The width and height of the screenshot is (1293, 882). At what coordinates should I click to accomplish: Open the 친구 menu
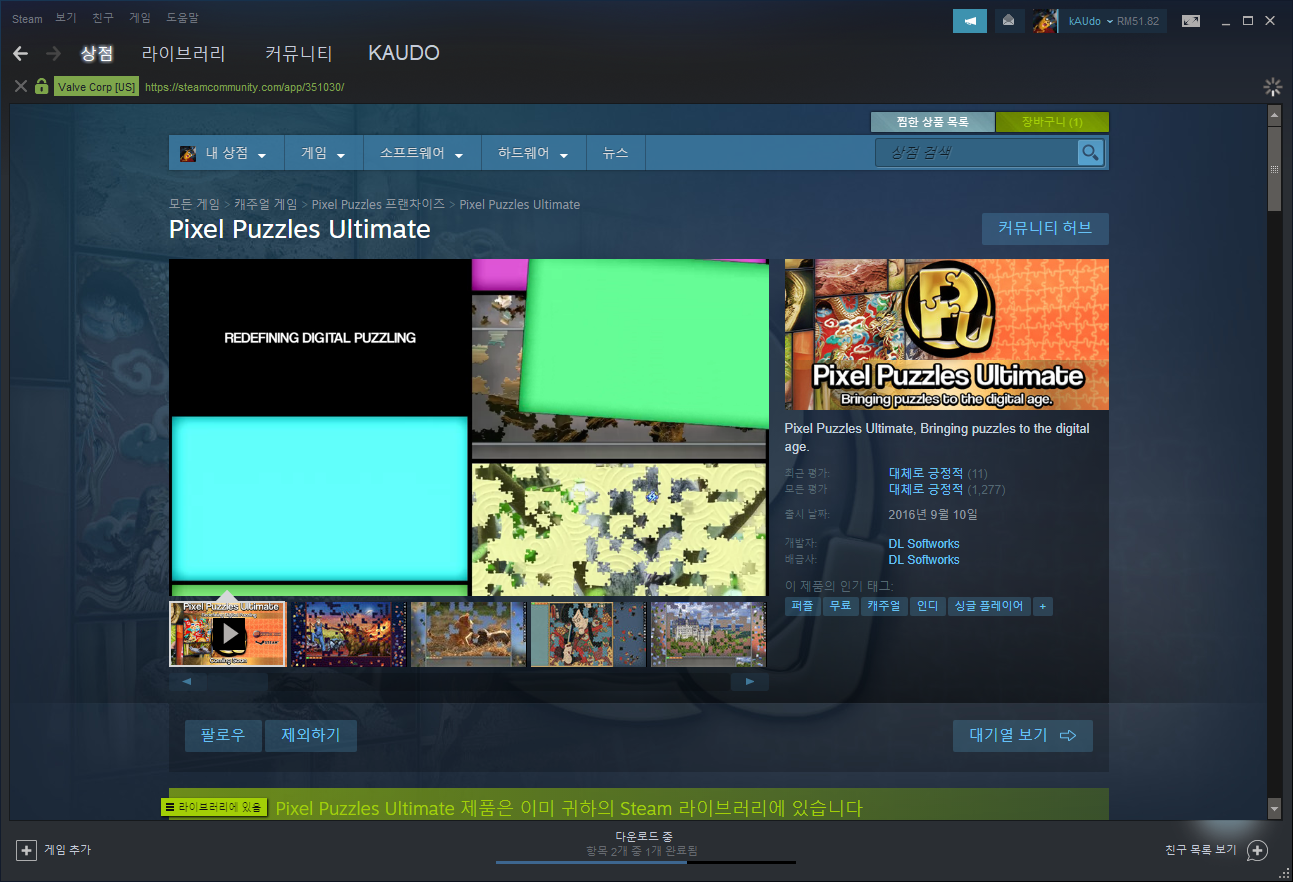point(102,19)
